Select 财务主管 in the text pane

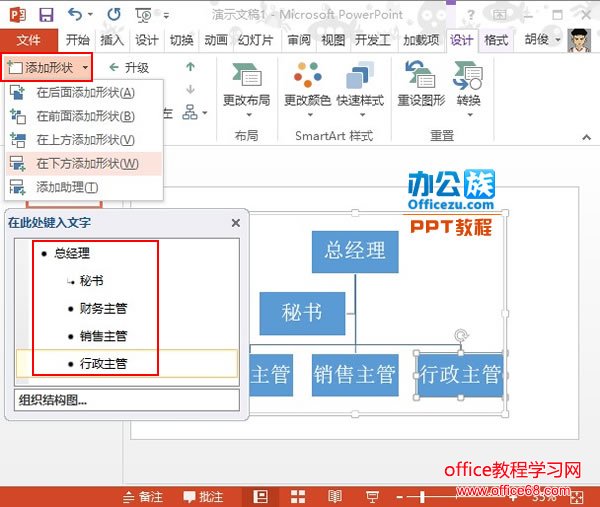point(103,308)
